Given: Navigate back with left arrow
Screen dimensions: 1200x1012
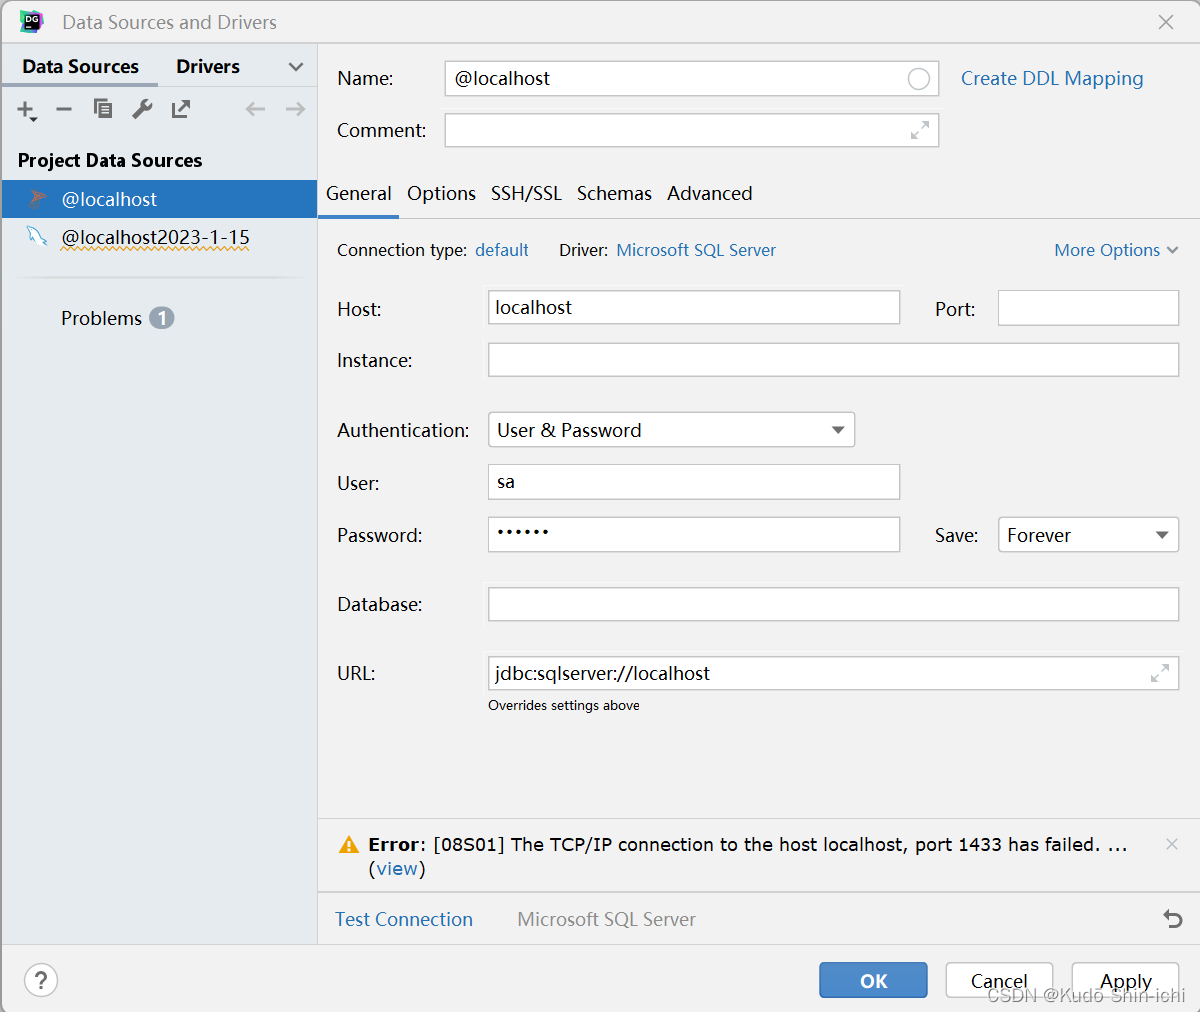Looking at the screenshot, I should point(256,109).
